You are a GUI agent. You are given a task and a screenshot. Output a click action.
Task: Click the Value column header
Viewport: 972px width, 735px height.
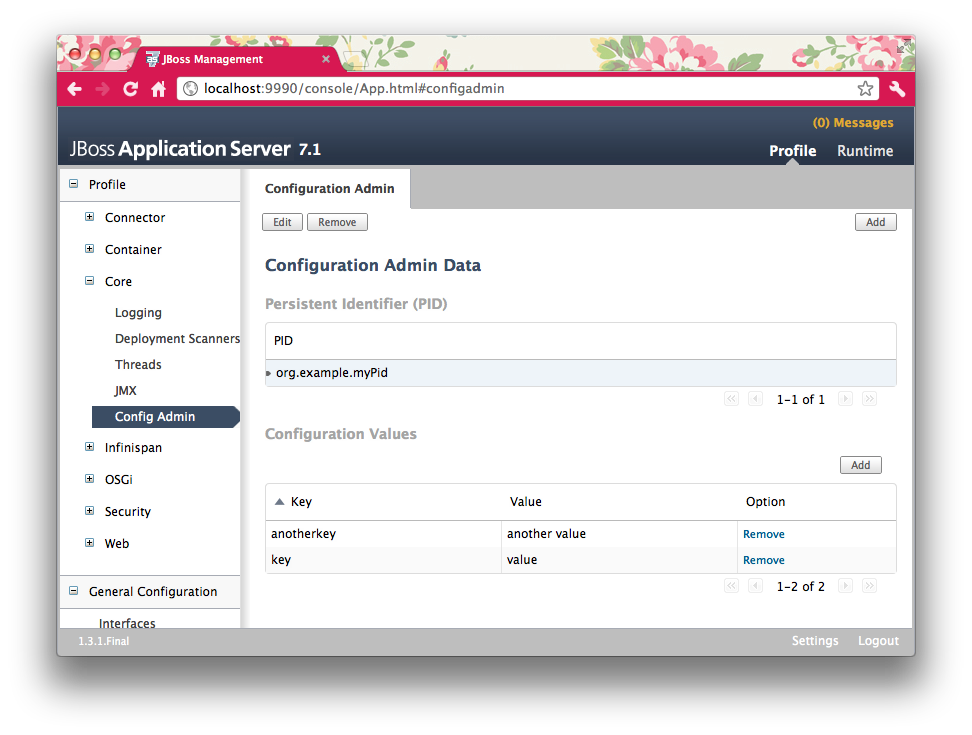[526, 501]
